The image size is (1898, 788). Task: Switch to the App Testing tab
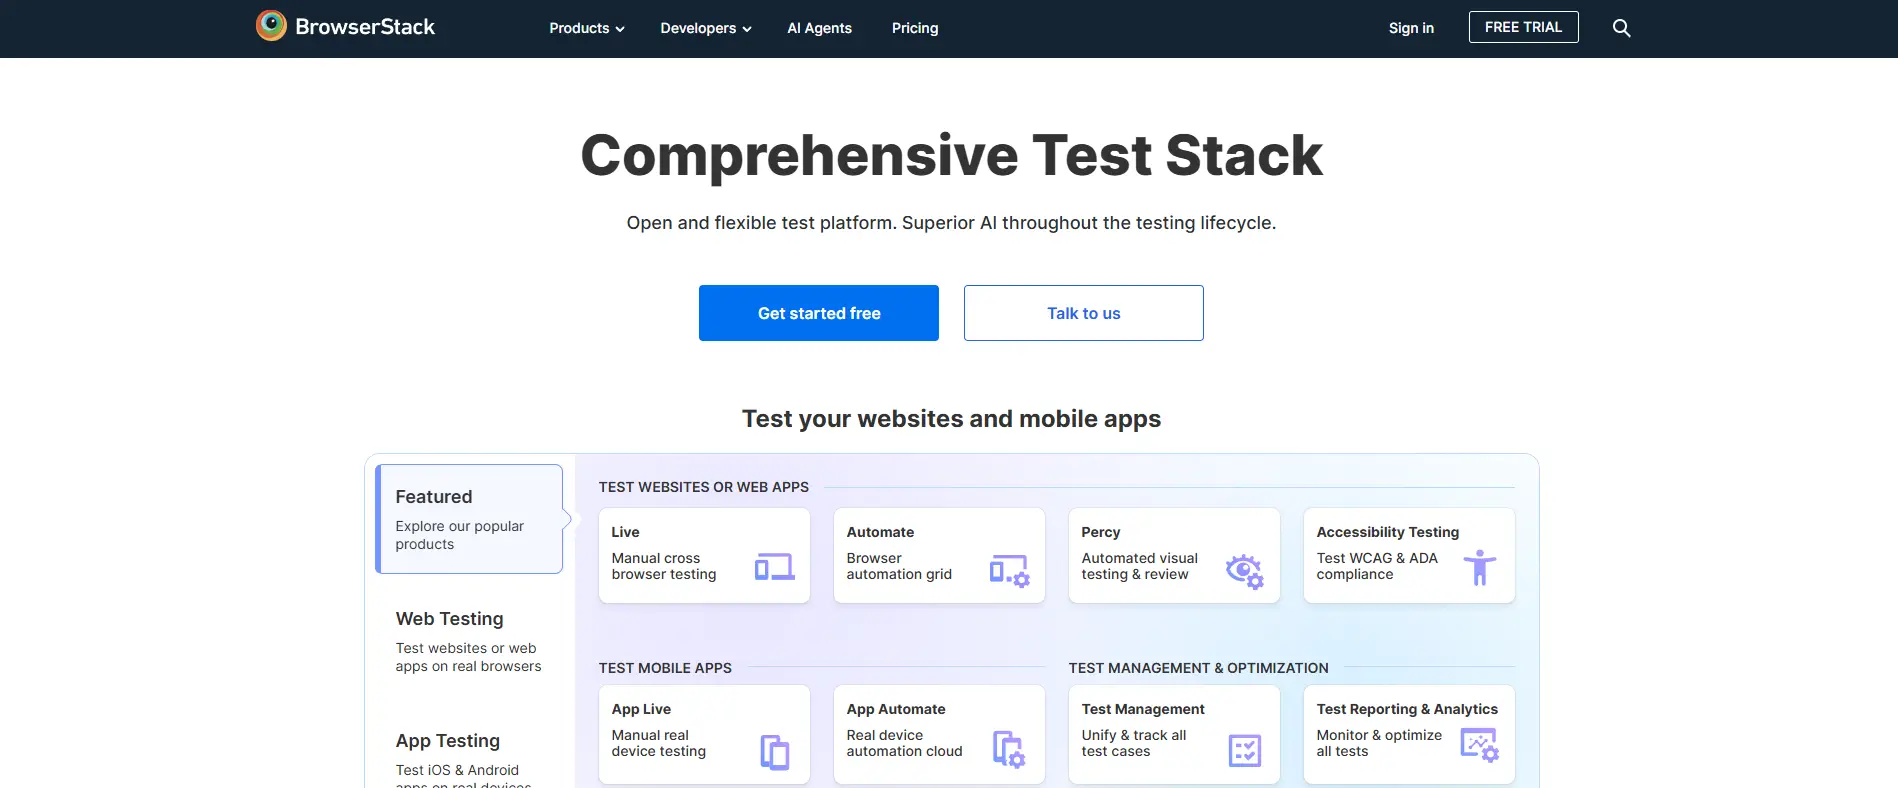pyautogui.click(x=469, y=755)
